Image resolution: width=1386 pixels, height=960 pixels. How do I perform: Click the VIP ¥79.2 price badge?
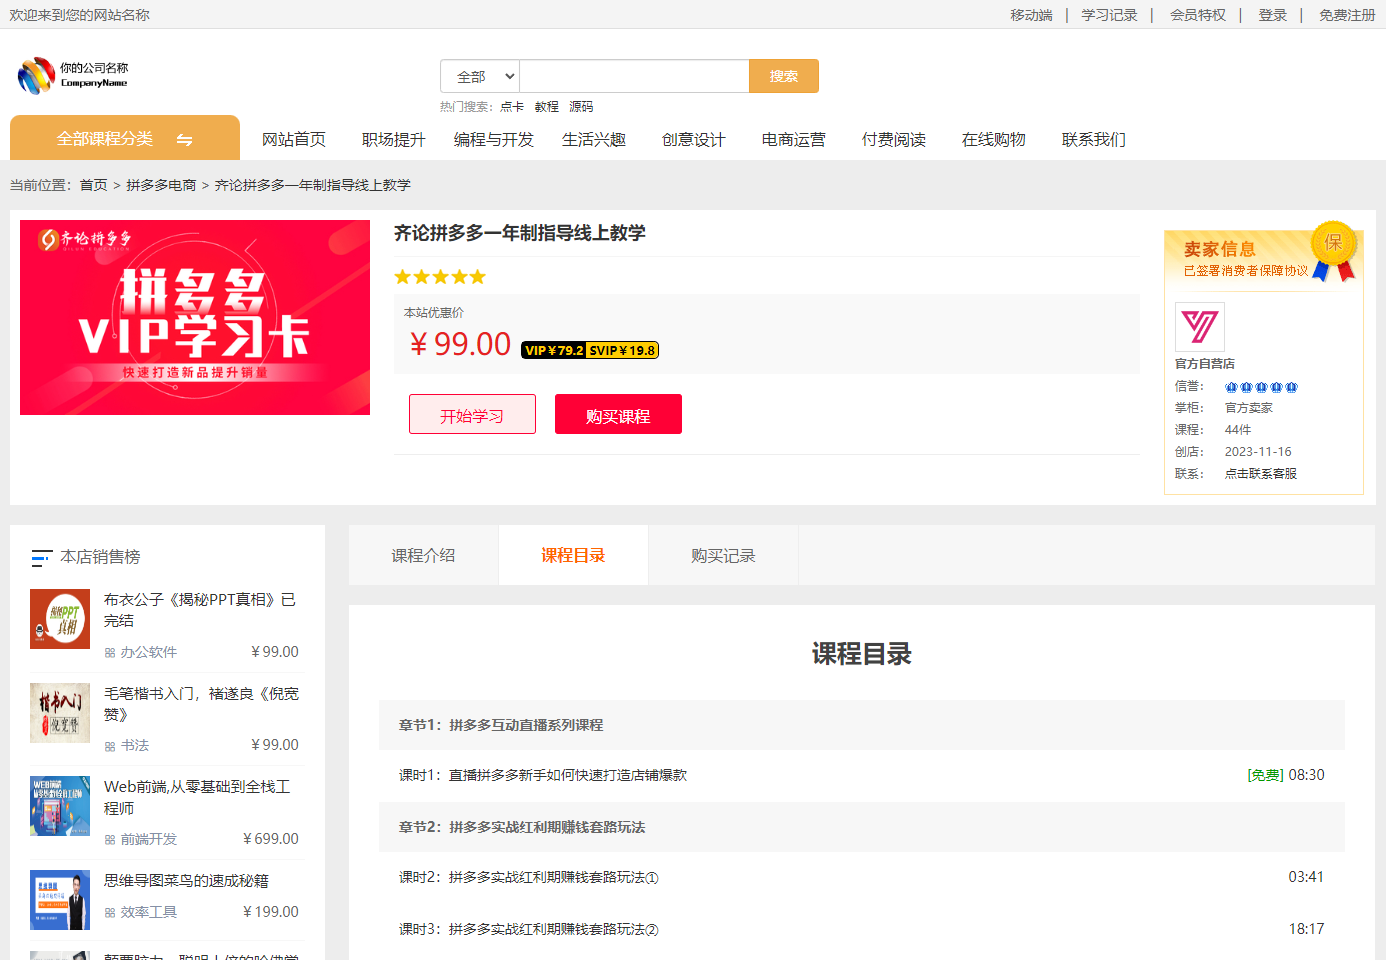point(554,350)
